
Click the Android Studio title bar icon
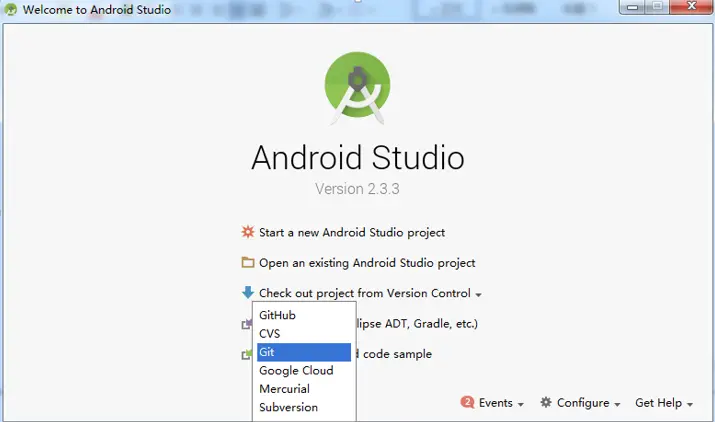(10, 9)
